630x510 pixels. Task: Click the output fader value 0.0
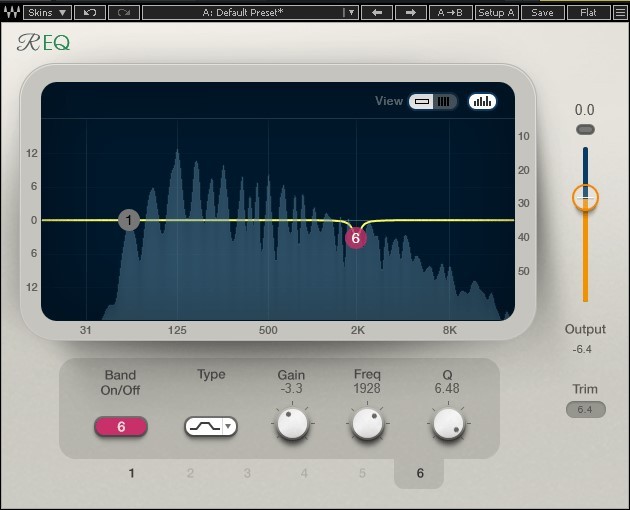tap(585, 110)
